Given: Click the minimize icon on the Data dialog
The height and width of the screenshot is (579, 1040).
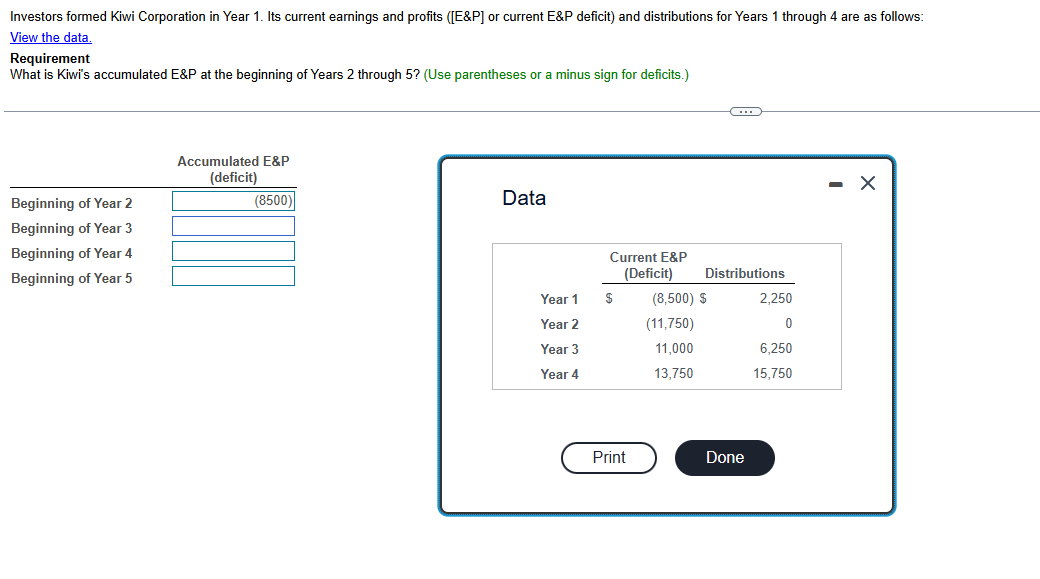Looking at the screenshot, I should 837,182.
